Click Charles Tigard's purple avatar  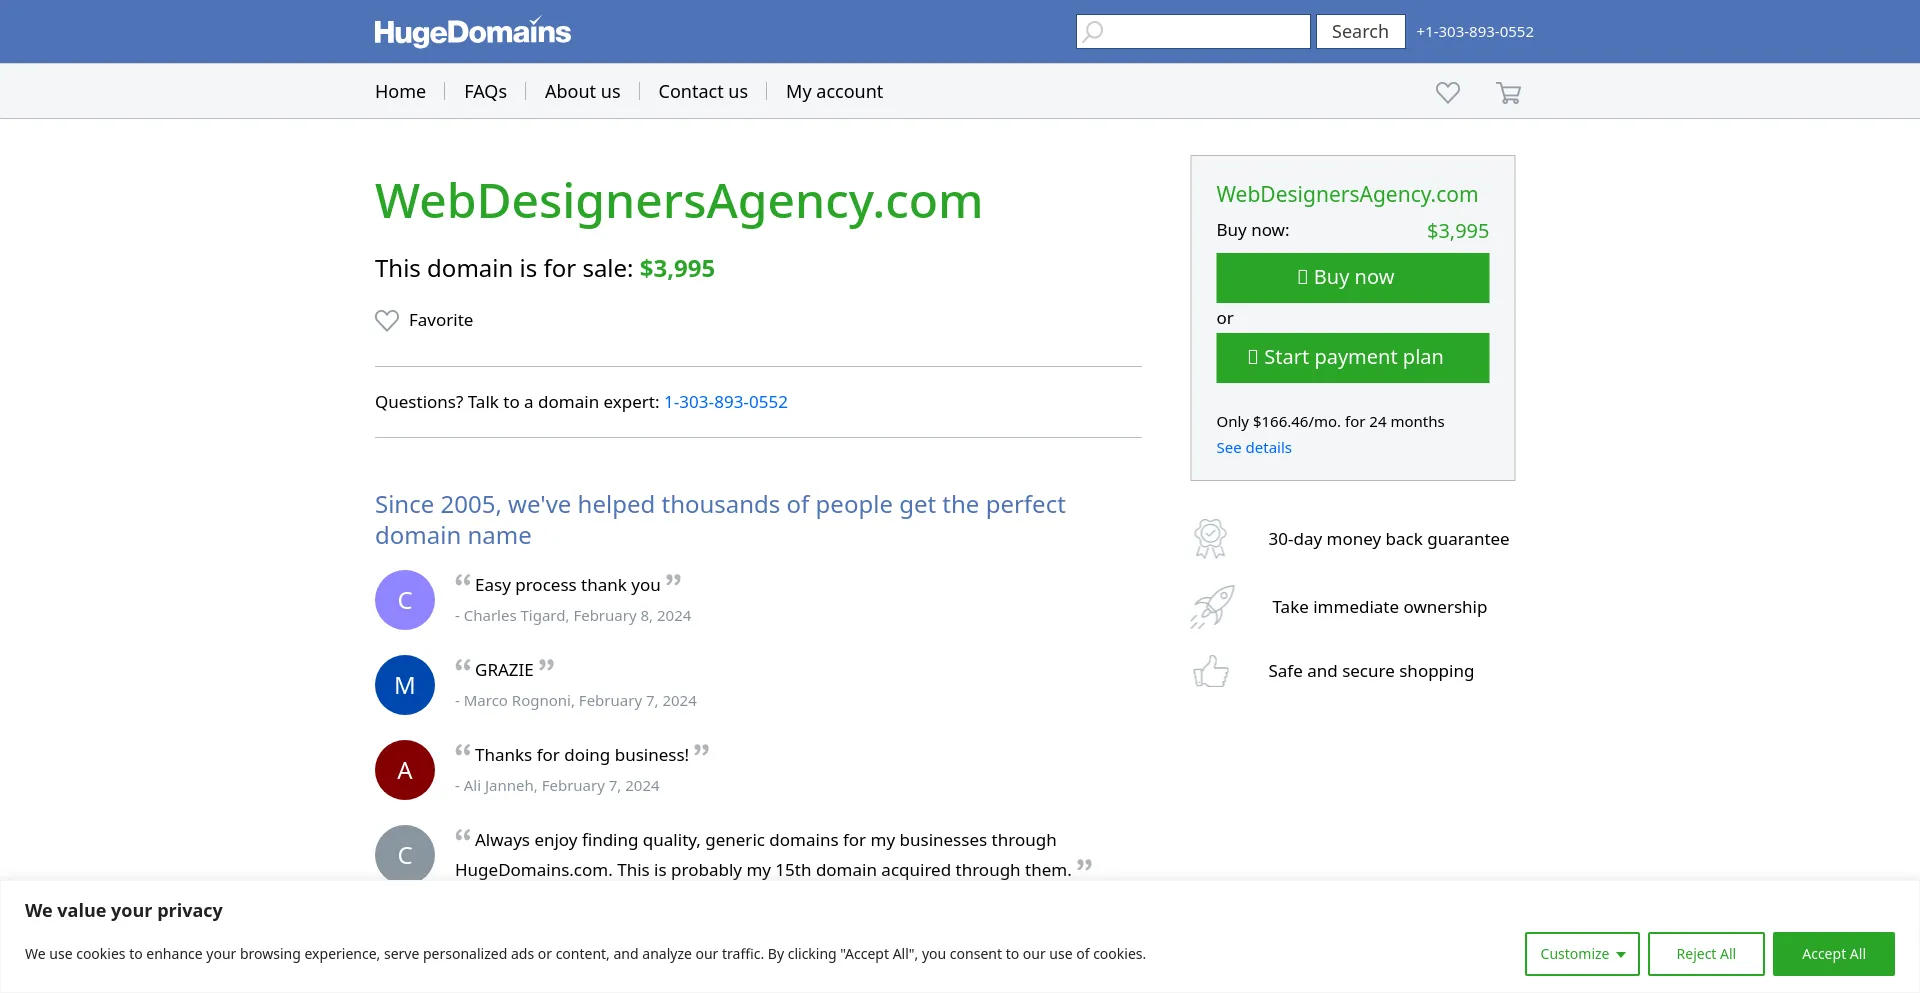(x=405, y=600)
